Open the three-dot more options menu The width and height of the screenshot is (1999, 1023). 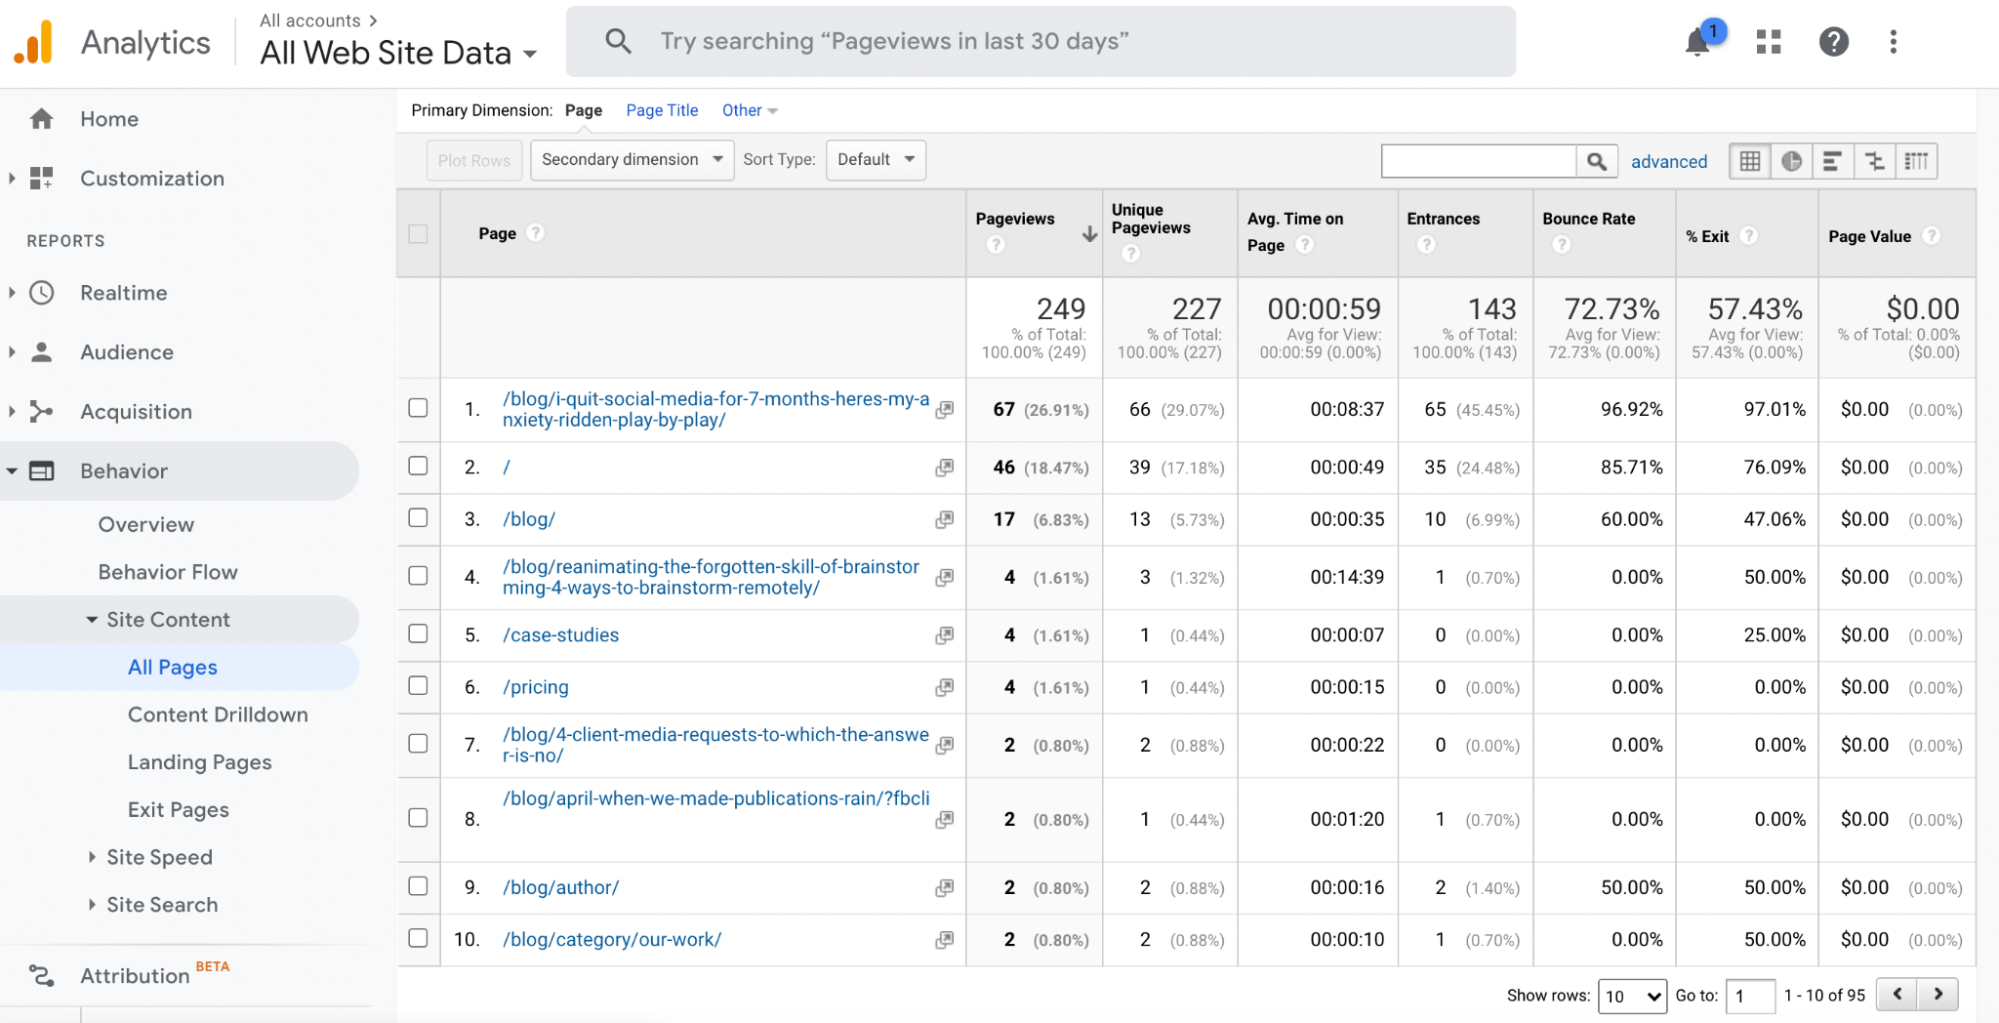(x=1892, y=42)
